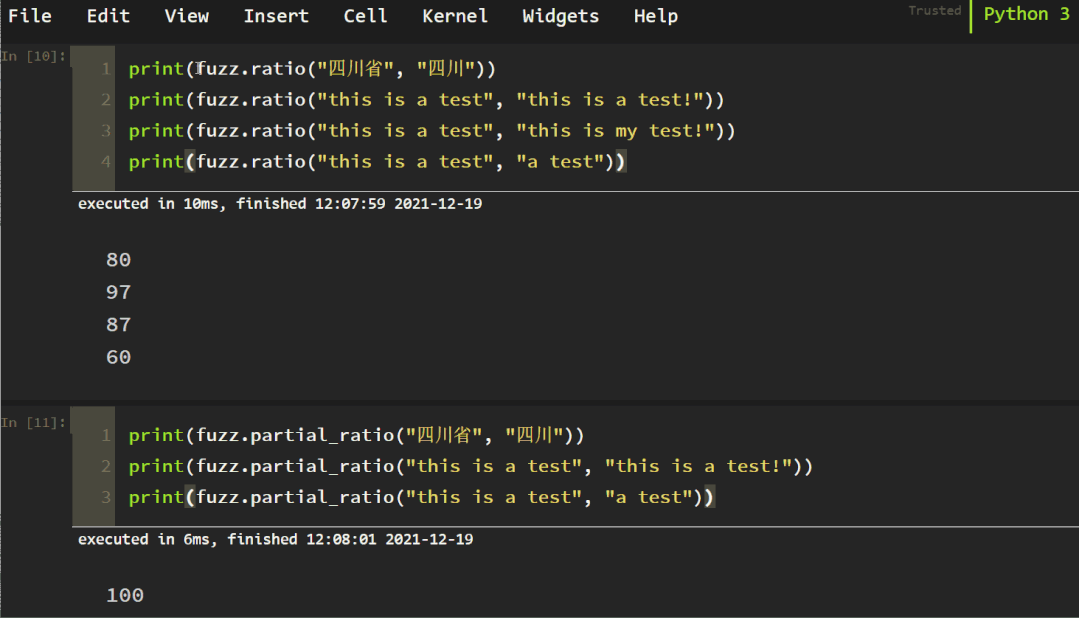Click line number 1 of the first cell
This screenshot has height=618, width=1079.
(105, 68)
